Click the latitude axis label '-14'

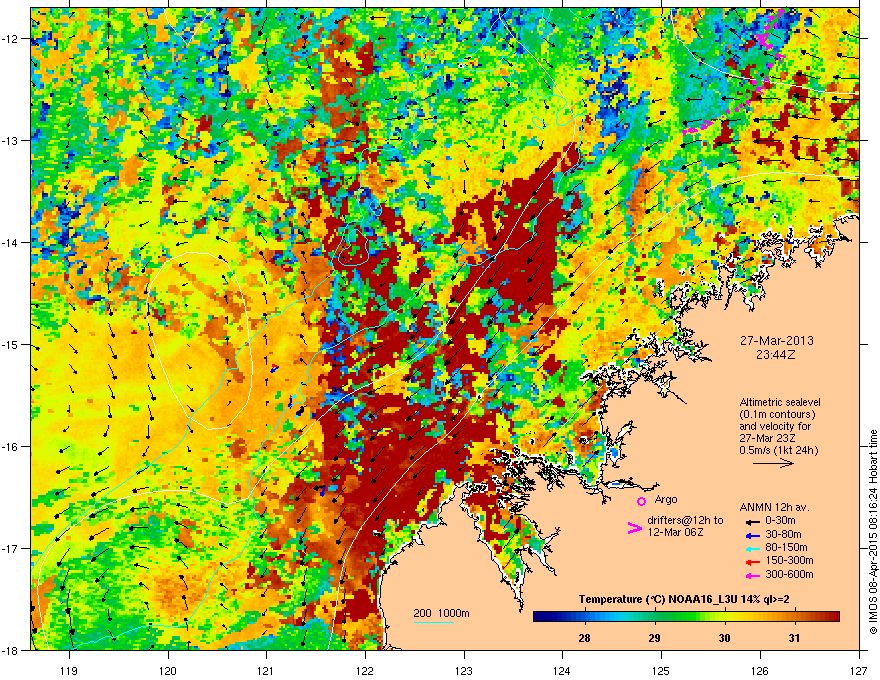(10, 242)
